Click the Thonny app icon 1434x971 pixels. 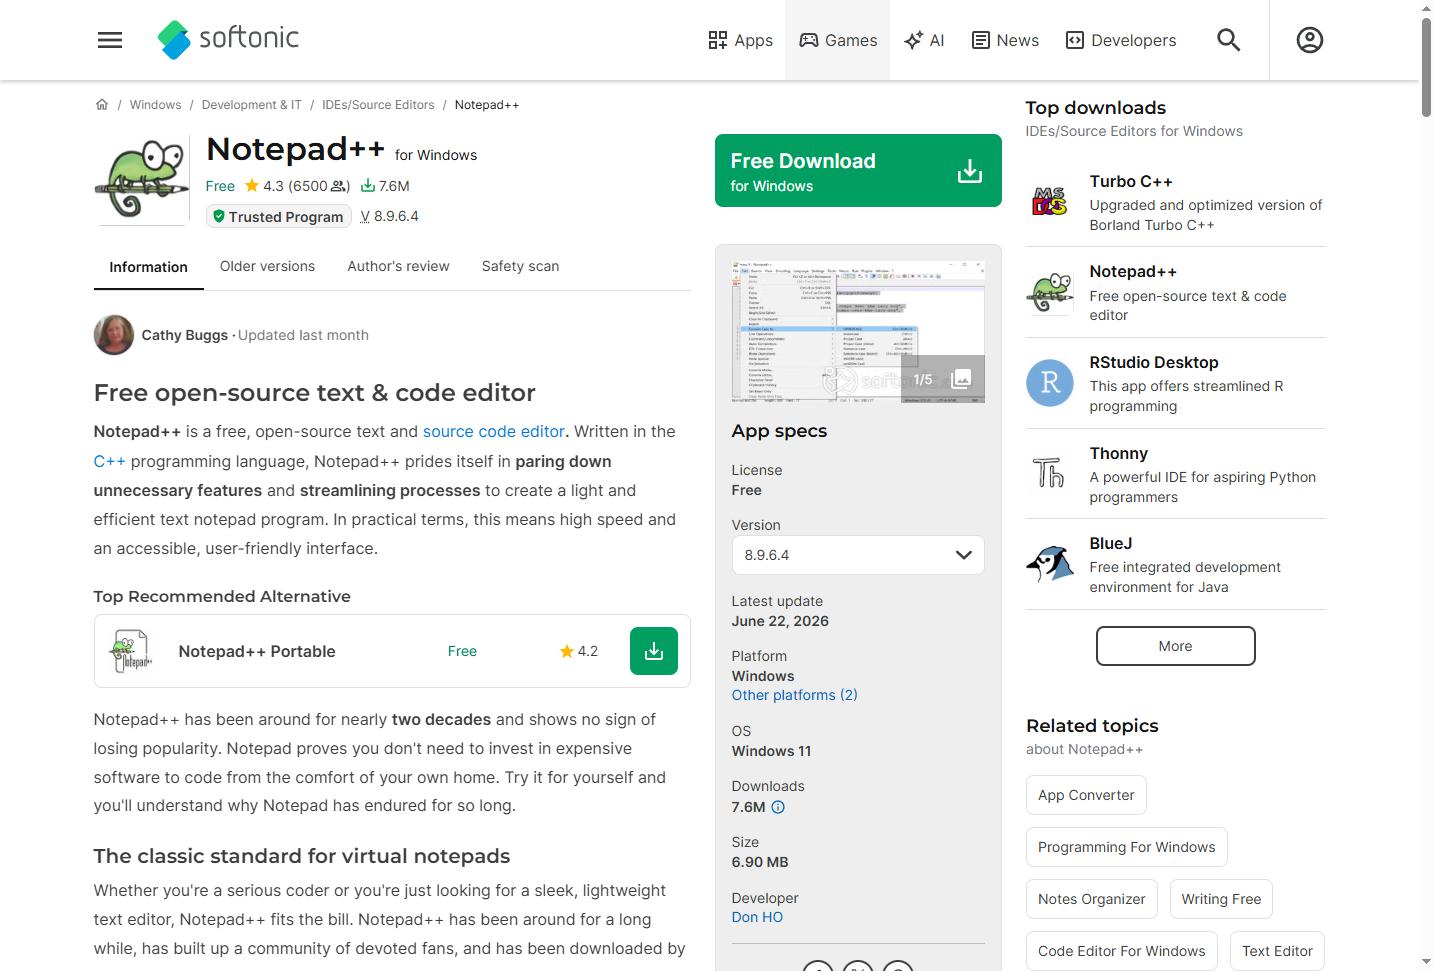pos(1050,473)
